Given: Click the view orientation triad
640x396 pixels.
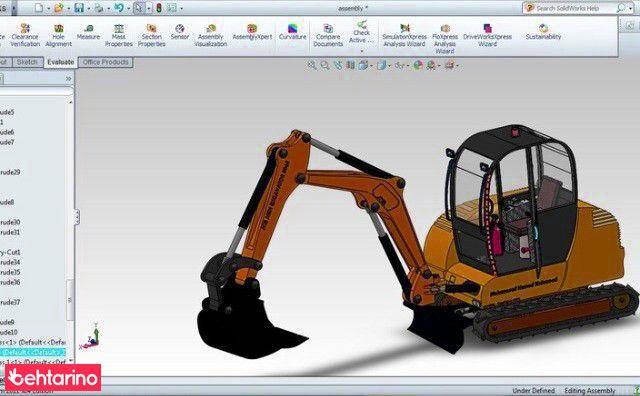Looking at the screenshot, I should point(91,337).
